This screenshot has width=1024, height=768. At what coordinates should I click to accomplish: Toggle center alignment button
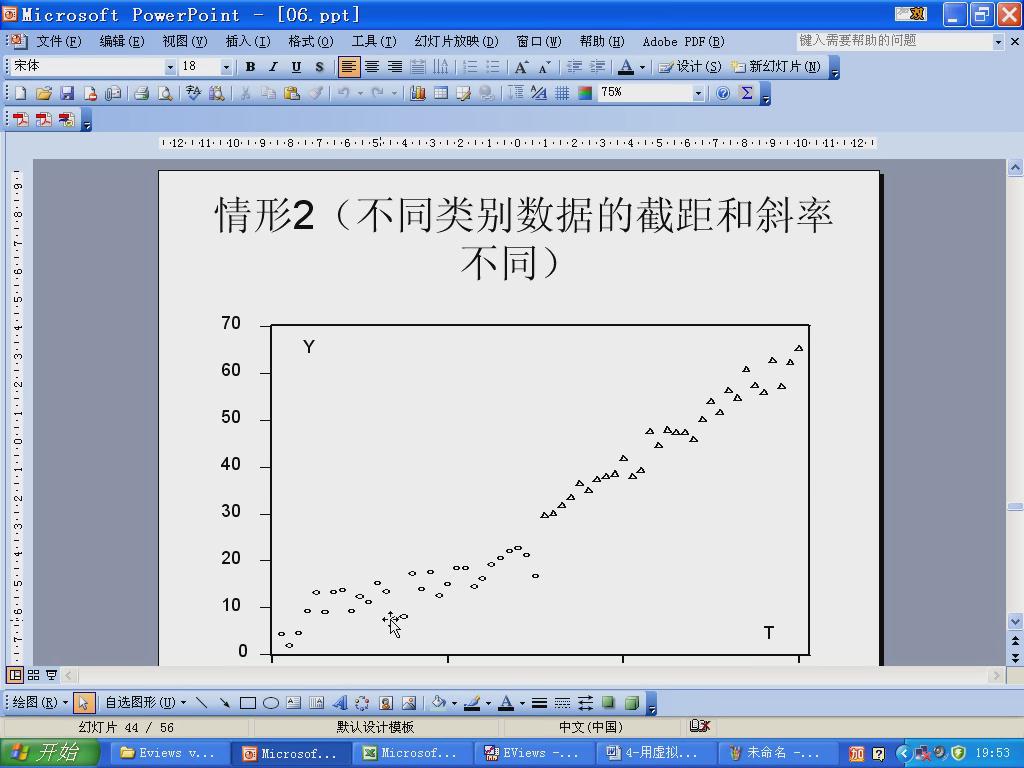click(x=372, y=67)
